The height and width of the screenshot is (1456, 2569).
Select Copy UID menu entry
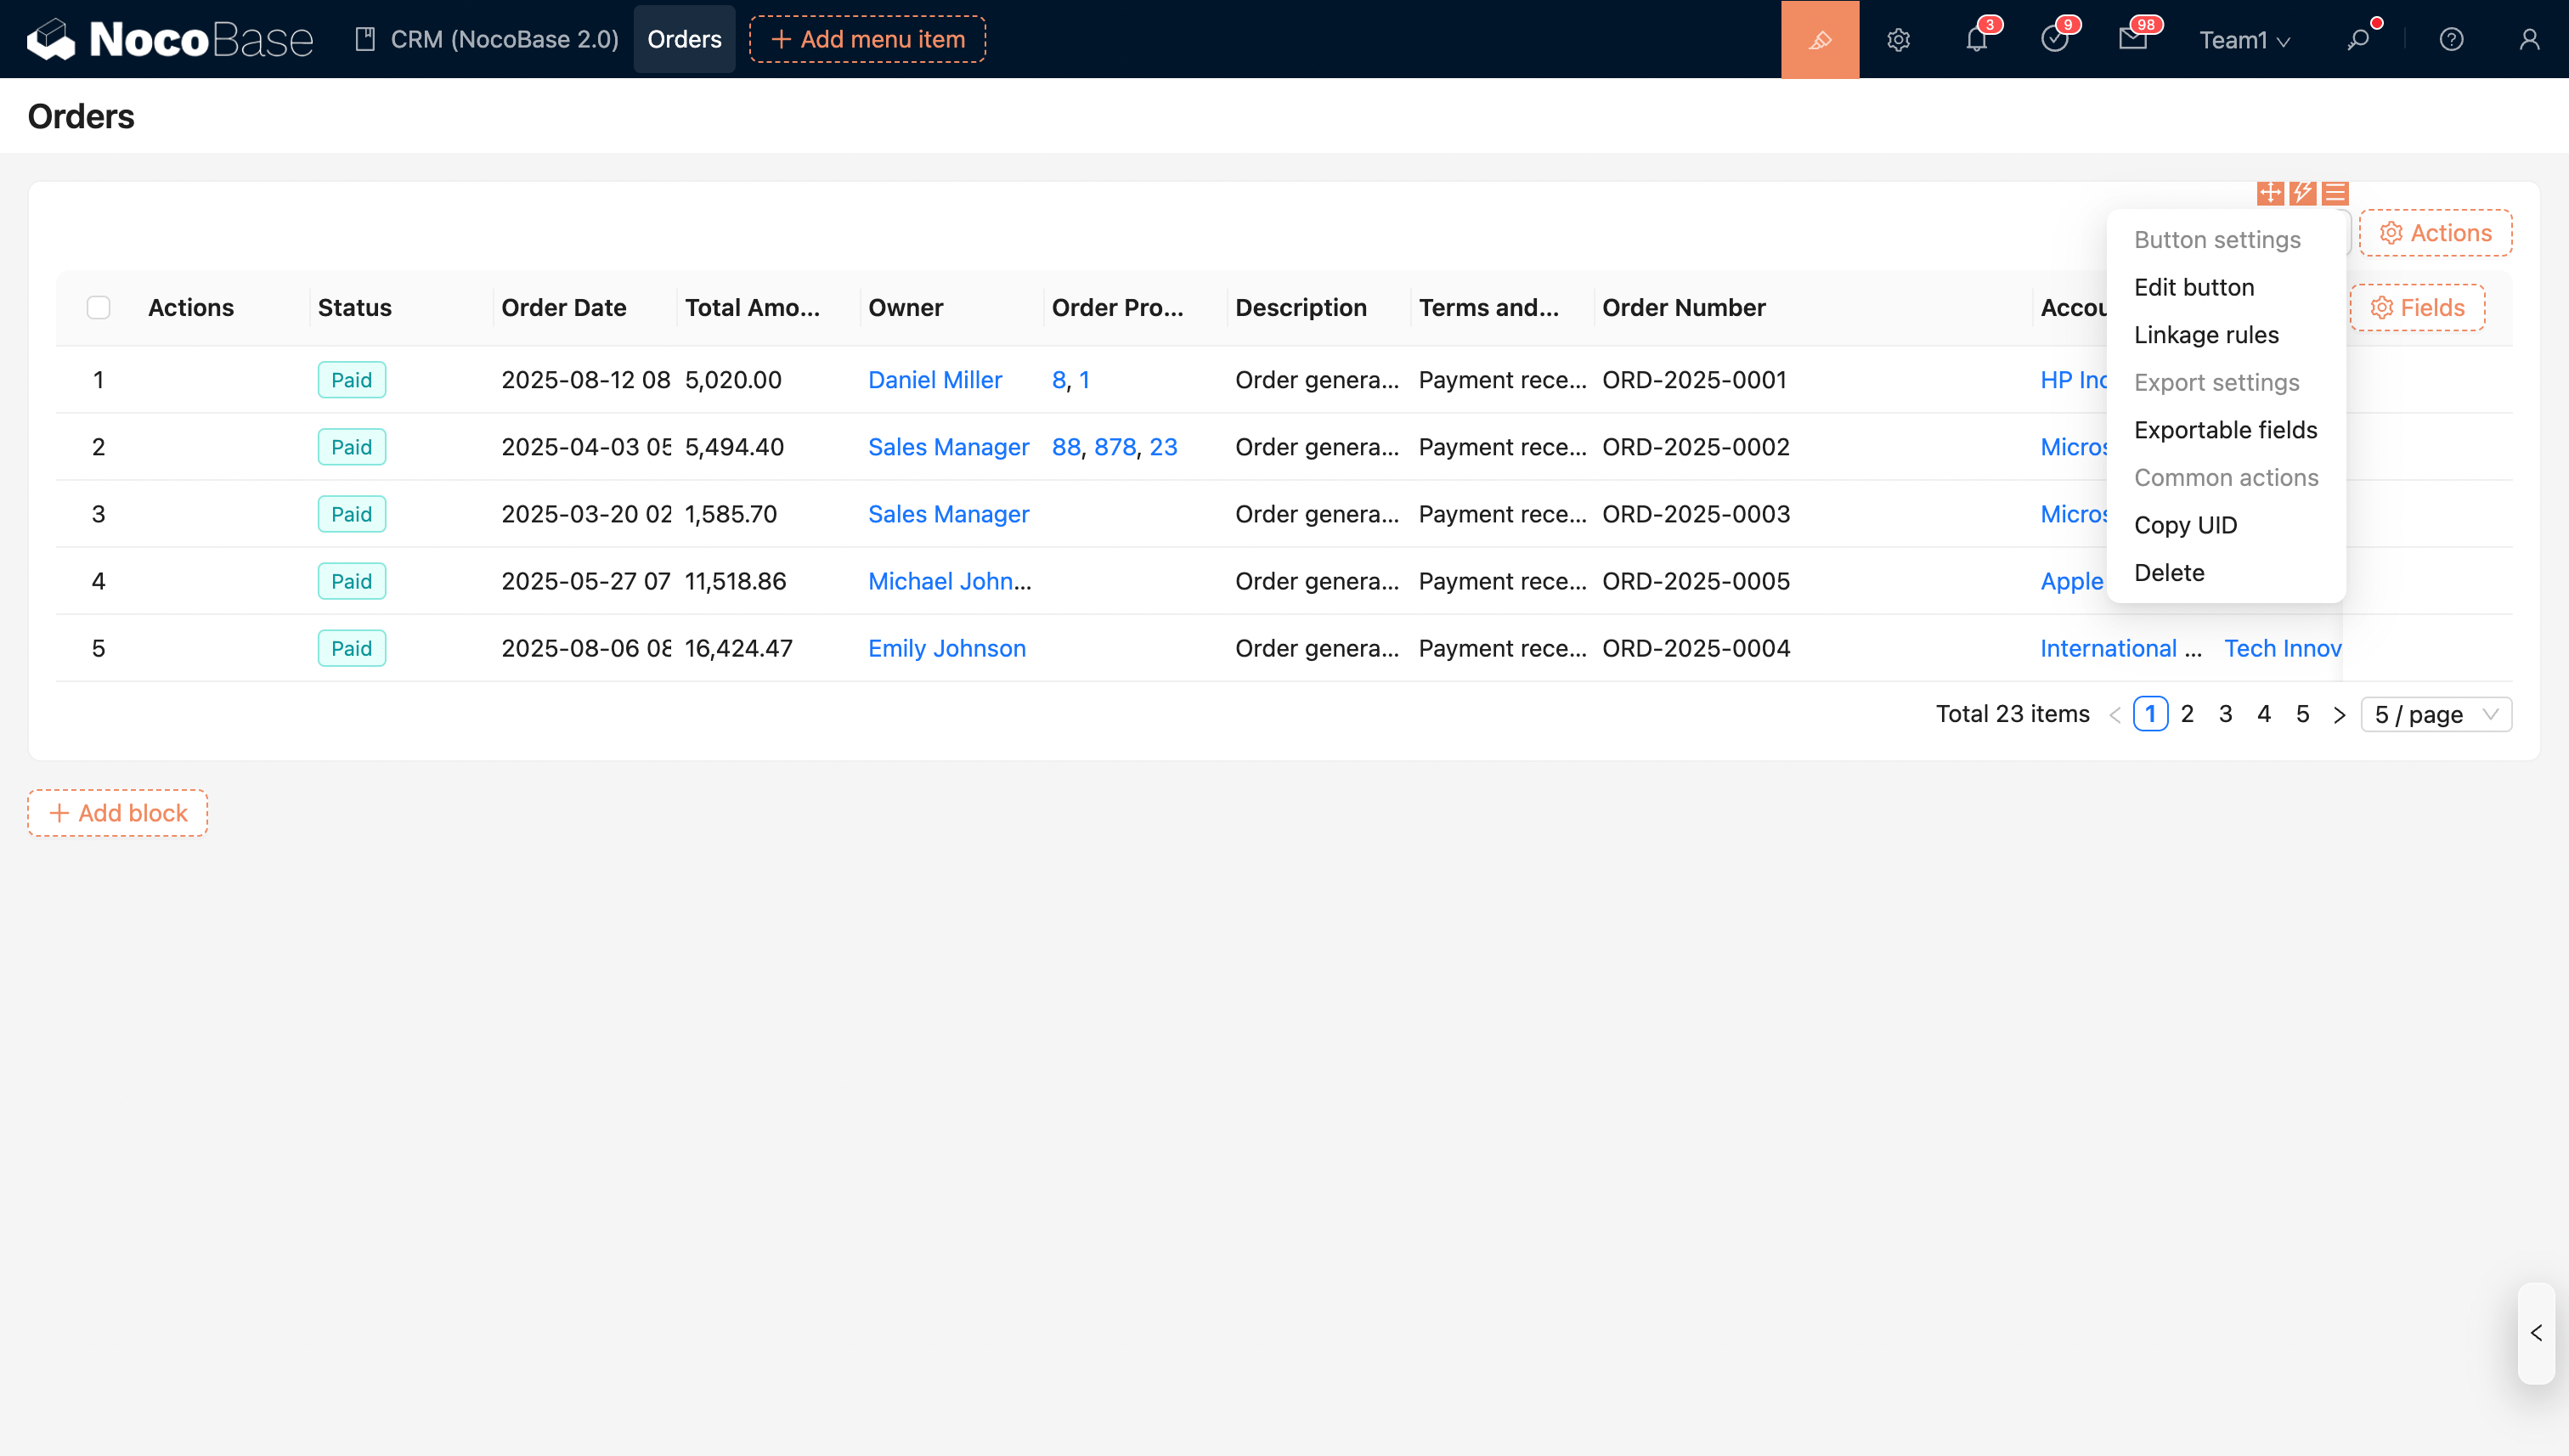coord(2185,524)
